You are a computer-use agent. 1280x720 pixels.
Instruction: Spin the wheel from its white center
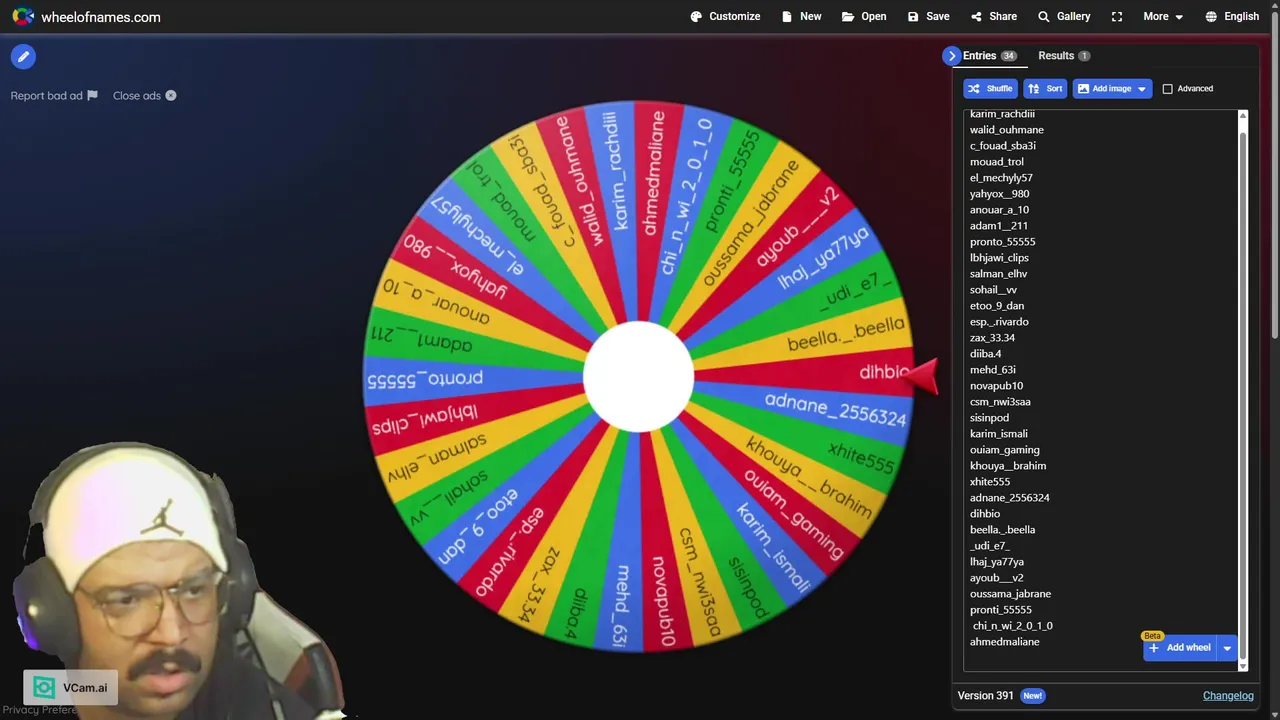pyautogui.click(x=638, y=376)
